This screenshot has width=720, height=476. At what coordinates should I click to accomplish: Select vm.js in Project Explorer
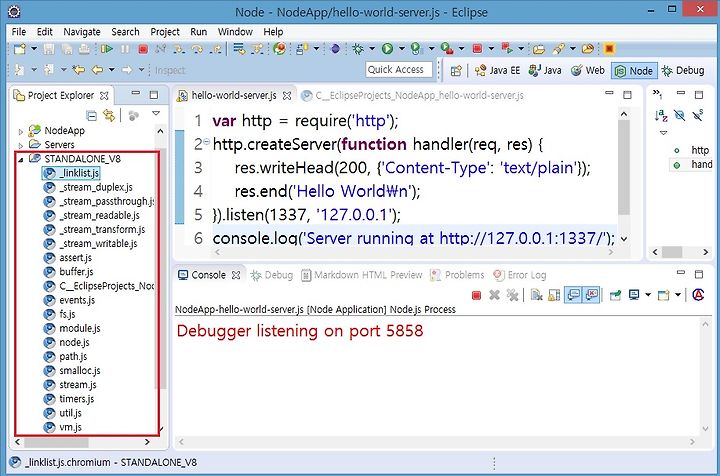(62, 427)
